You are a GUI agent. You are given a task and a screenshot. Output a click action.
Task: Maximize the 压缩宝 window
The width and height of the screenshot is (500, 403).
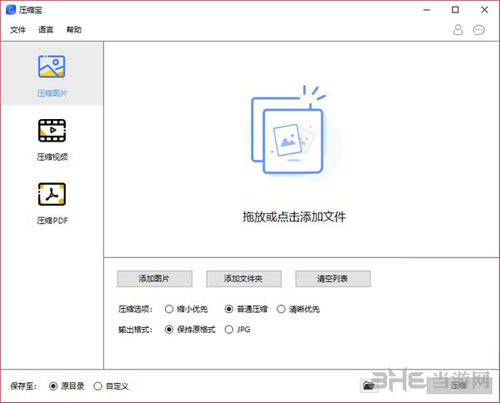tap(455, 10)
